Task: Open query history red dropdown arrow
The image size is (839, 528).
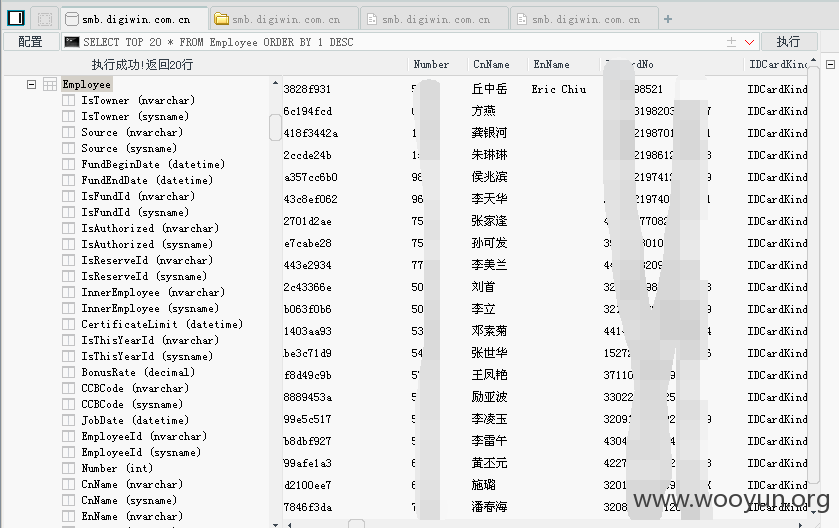Action: 749,42
